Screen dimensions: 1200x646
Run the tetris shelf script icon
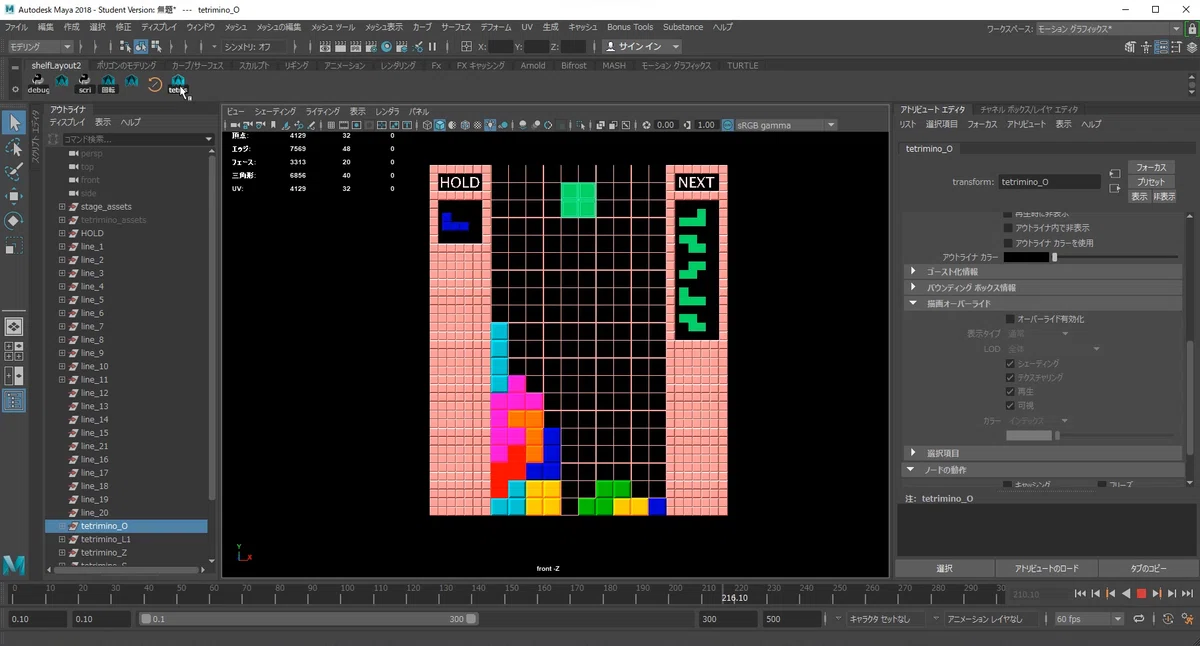[x=178, y=84]
